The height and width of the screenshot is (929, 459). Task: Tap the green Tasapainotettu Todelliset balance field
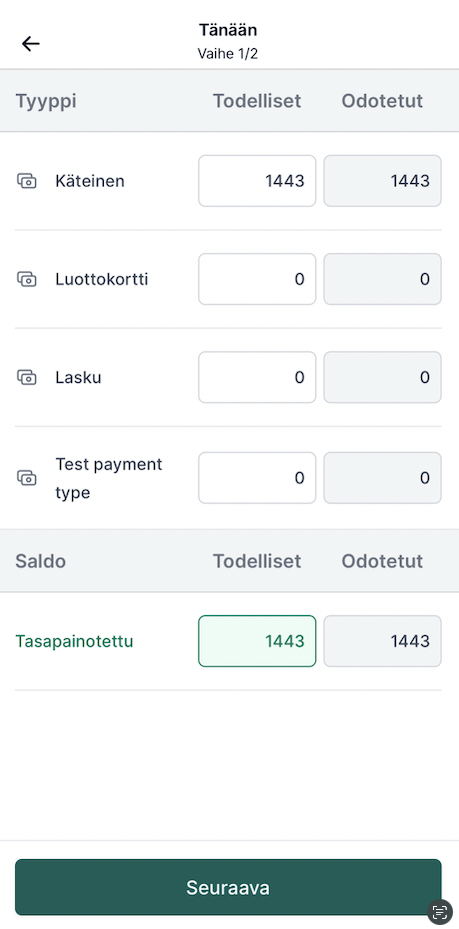(x=257, y=641)
